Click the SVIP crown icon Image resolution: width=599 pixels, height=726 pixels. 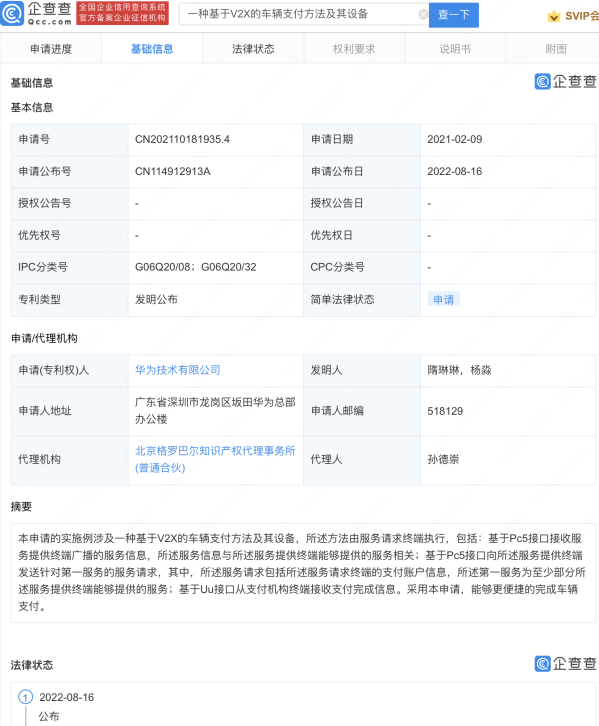554,16
